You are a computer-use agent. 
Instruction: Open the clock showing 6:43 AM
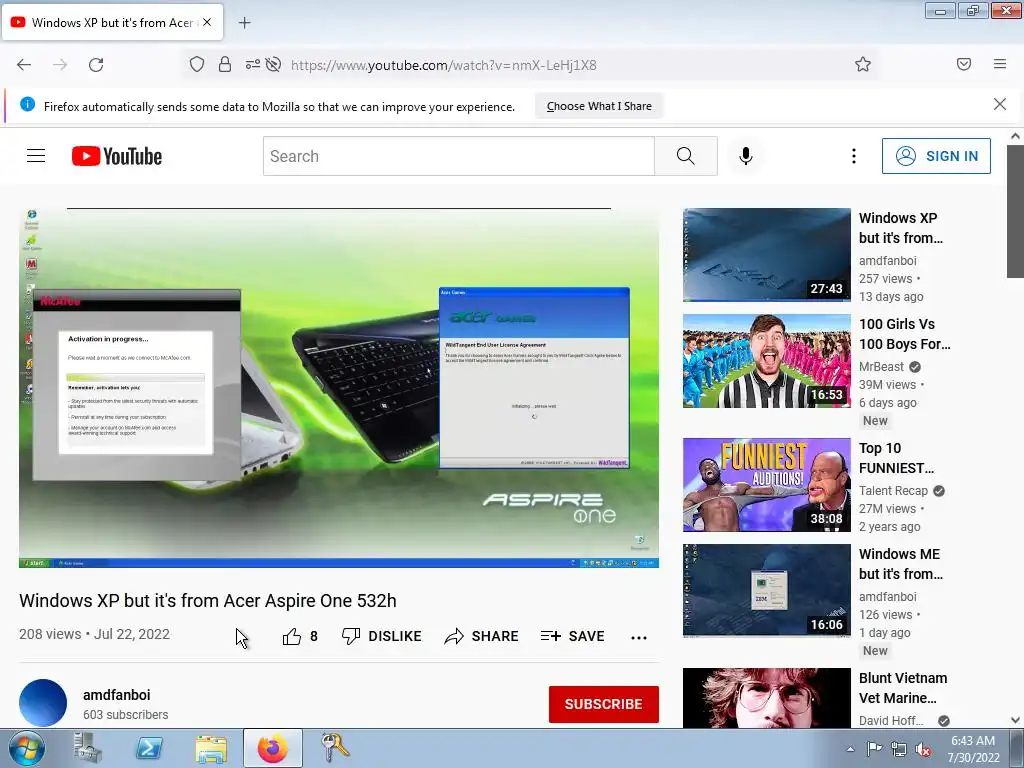(973, 748)
